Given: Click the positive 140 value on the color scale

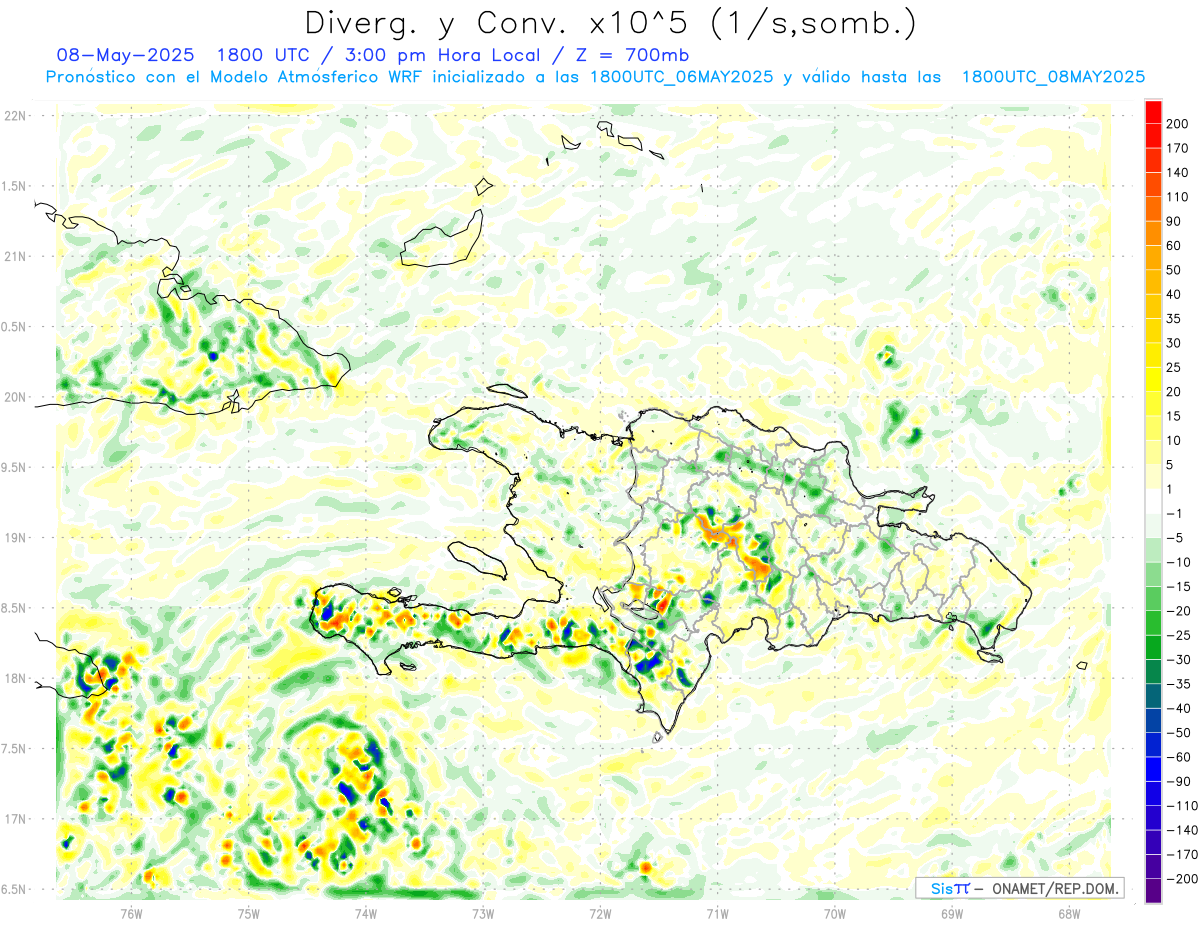Looking at the screenshot, I should click(1177, 173).
